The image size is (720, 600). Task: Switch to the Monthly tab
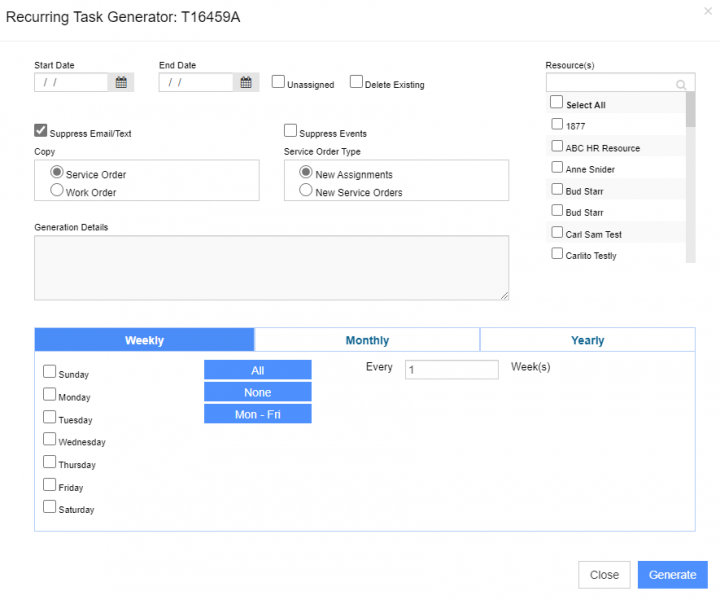click(367, 340)
